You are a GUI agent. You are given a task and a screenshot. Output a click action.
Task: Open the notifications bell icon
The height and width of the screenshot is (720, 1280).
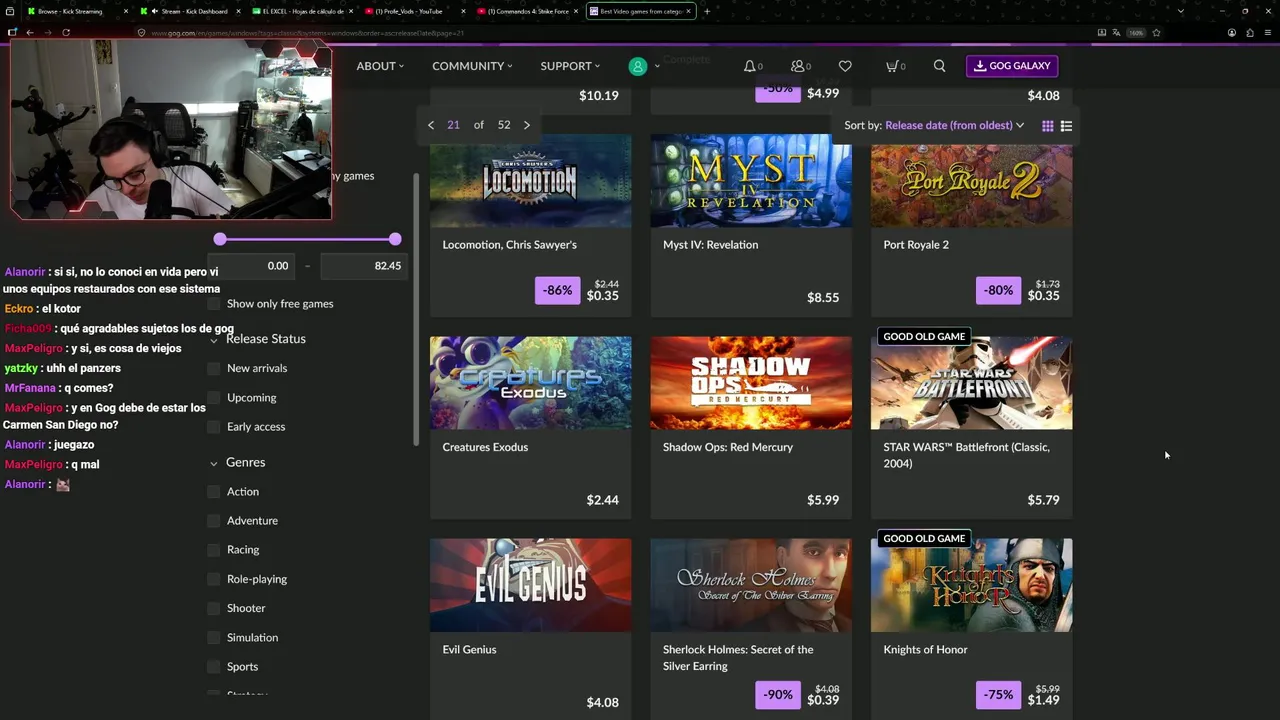coord(749,66)
